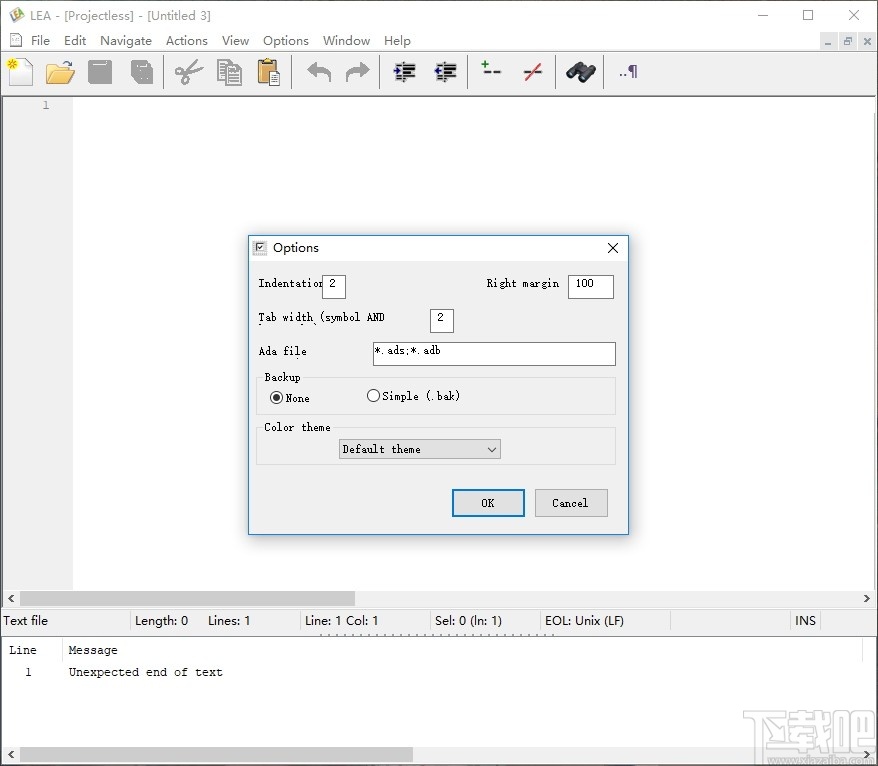Copy with the double-page toolbar icon

[x=229, y=72]
